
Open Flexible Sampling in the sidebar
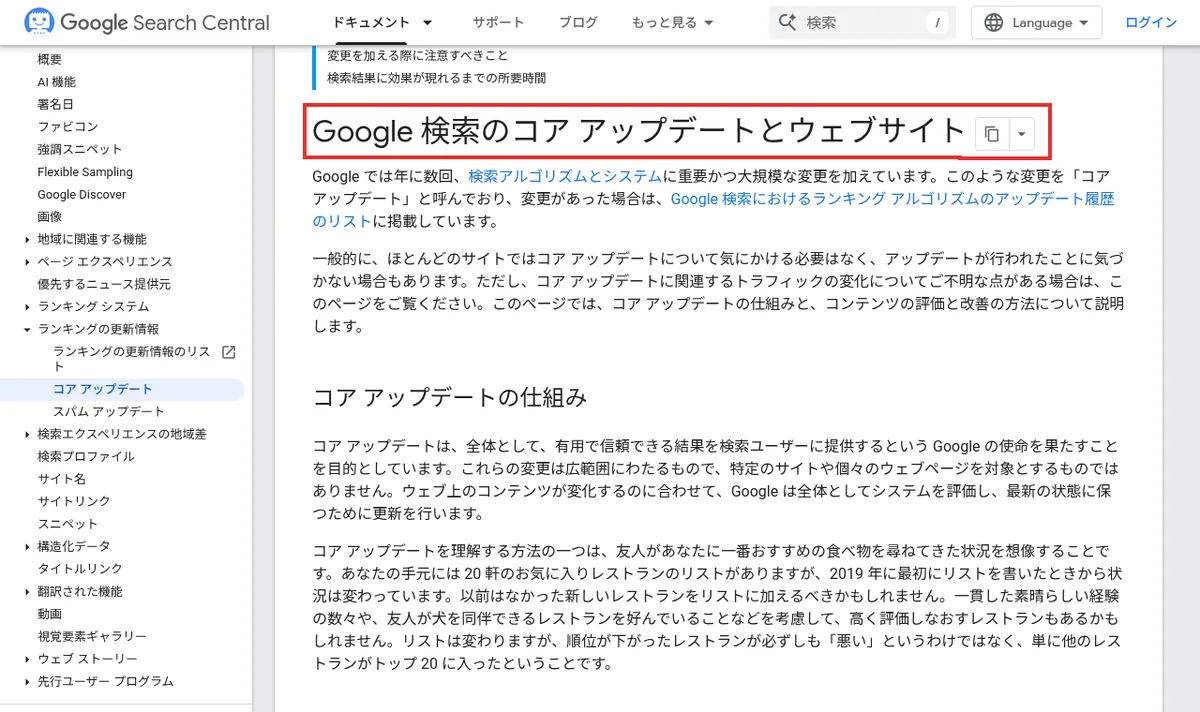85,172
